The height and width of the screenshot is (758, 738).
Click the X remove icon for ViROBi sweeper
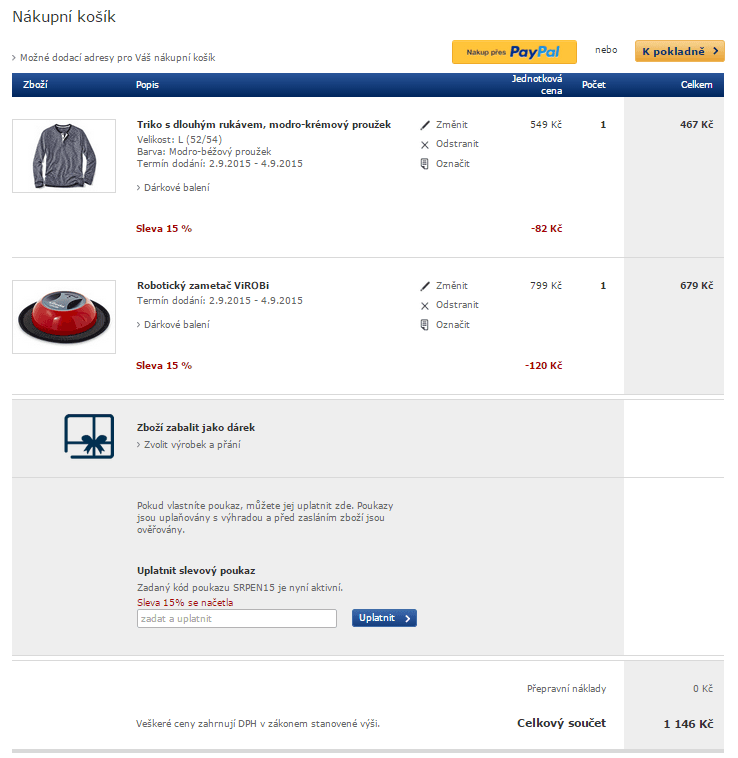425,306
